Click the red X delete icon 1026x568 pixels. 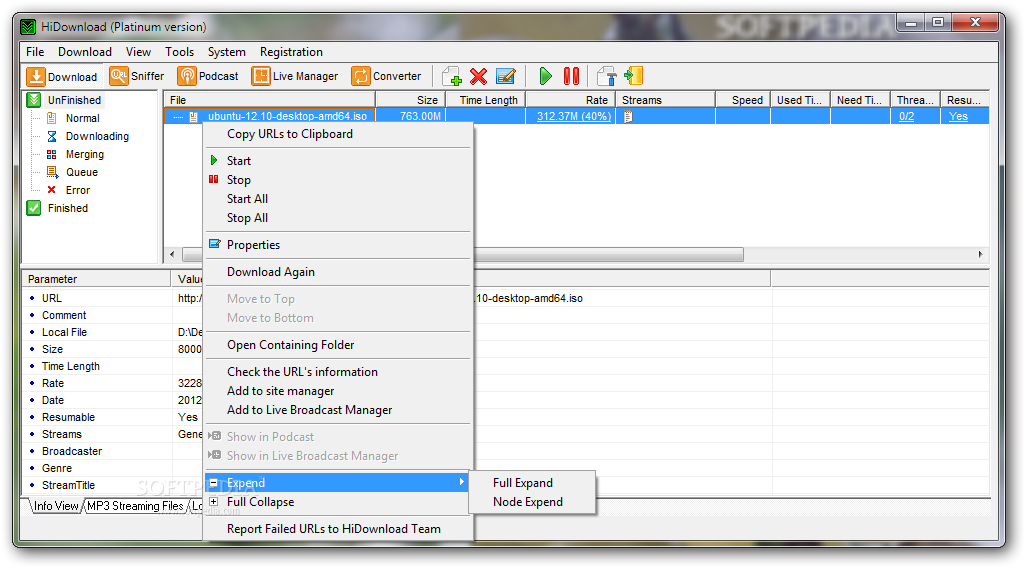[478, 77]
